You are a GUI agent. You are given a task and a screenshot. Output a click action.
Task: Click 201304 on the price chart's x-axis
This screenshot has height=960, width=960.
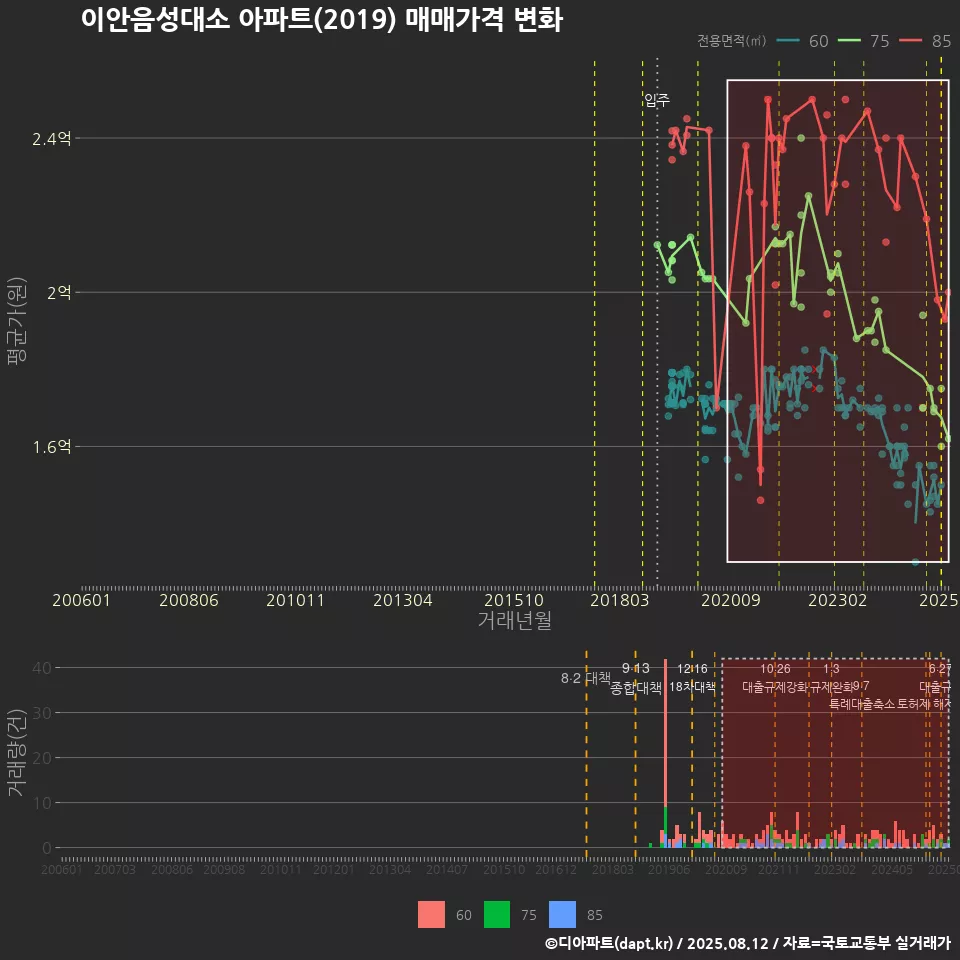click(403, 600)
